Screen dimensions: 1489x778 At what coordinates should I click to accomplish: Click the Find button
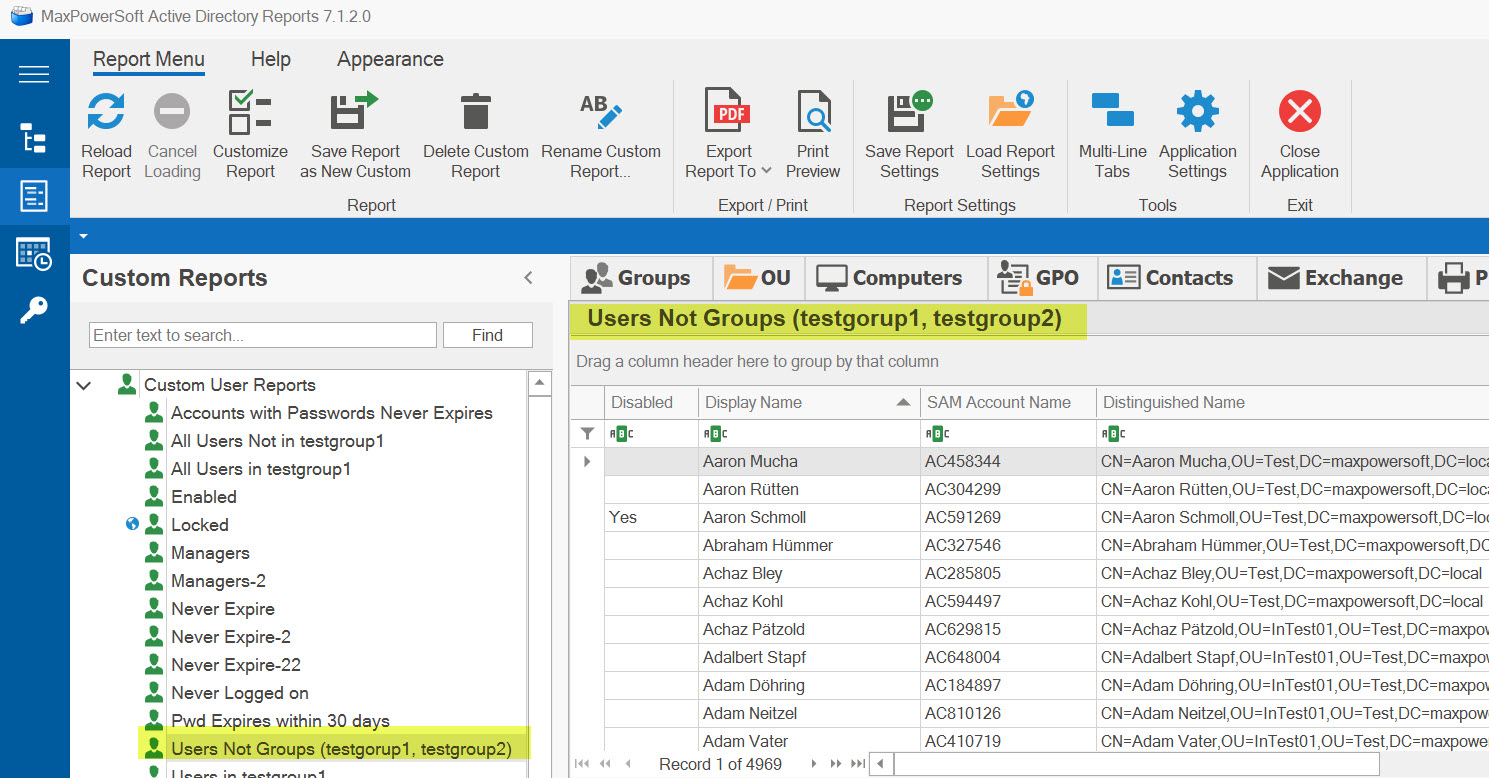coord(487,335)
